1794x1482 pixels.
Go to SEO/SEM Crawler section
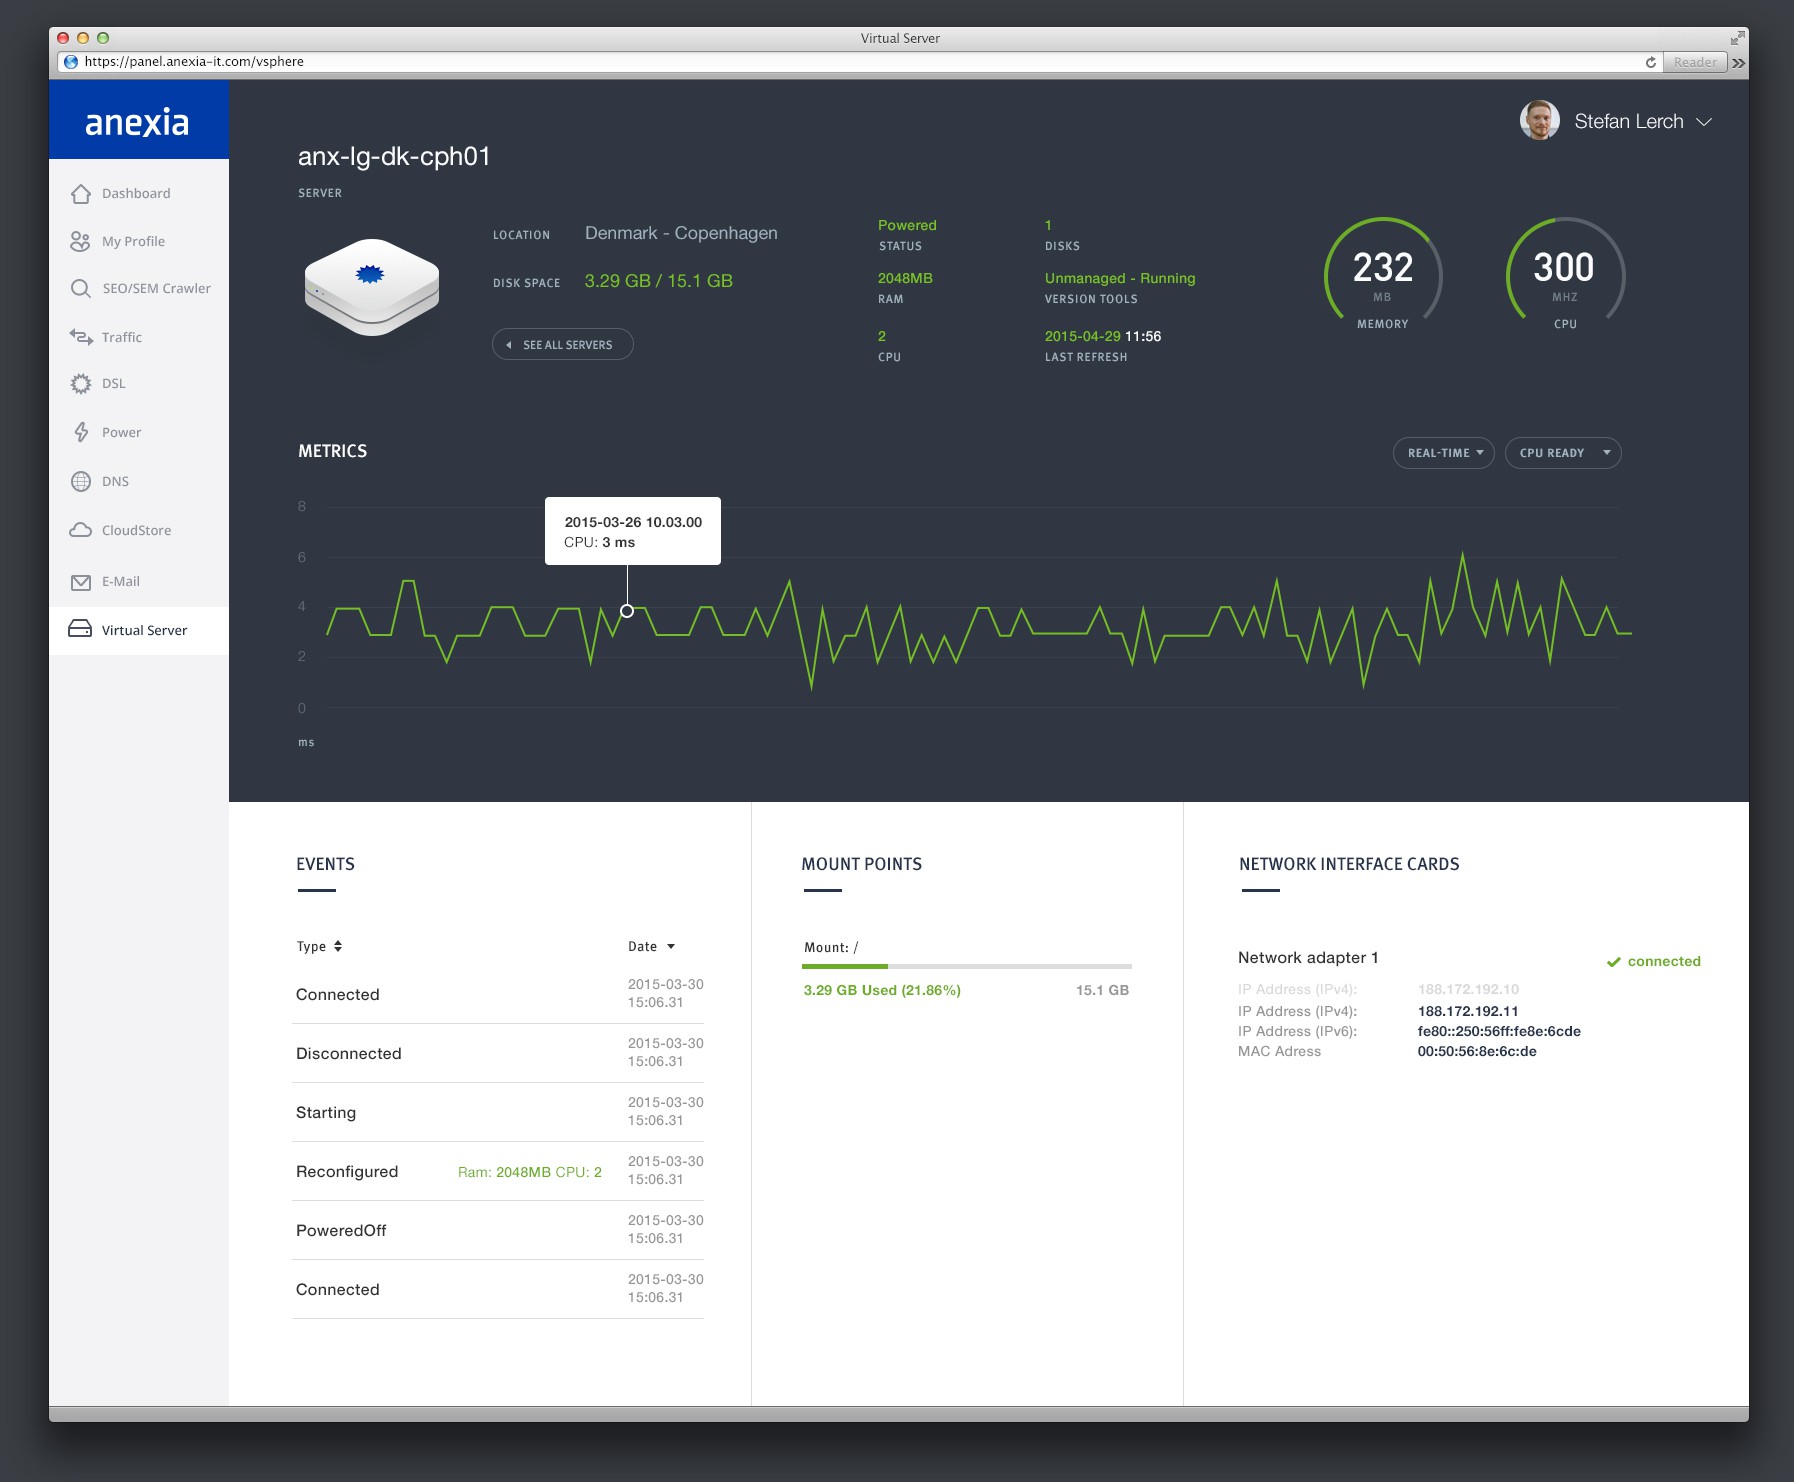point(139,289)
